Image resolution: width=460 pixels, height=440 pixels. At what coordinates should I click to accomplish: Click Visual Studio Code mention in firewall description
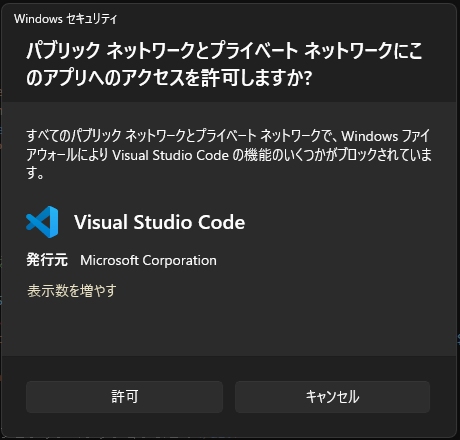point(170,155)
